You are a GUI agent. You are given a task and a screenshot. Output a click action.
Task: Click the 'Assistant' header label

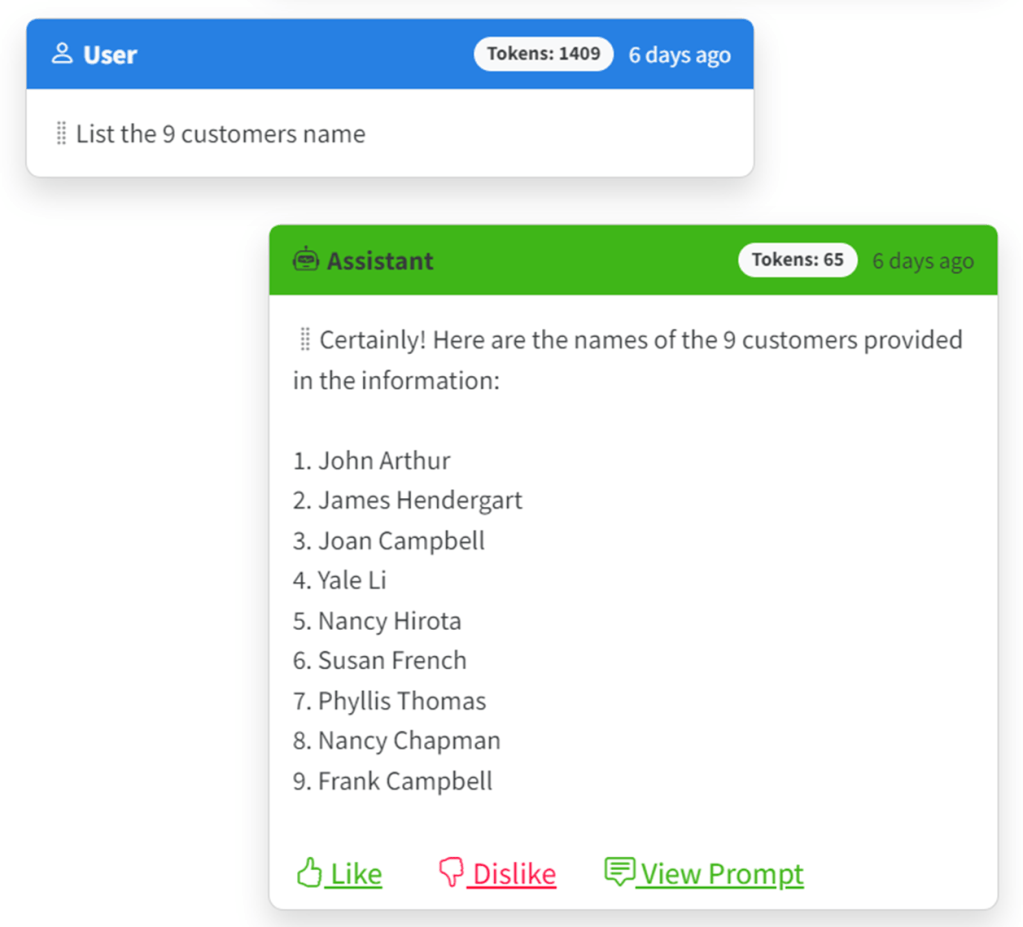[x=380, y=261]
